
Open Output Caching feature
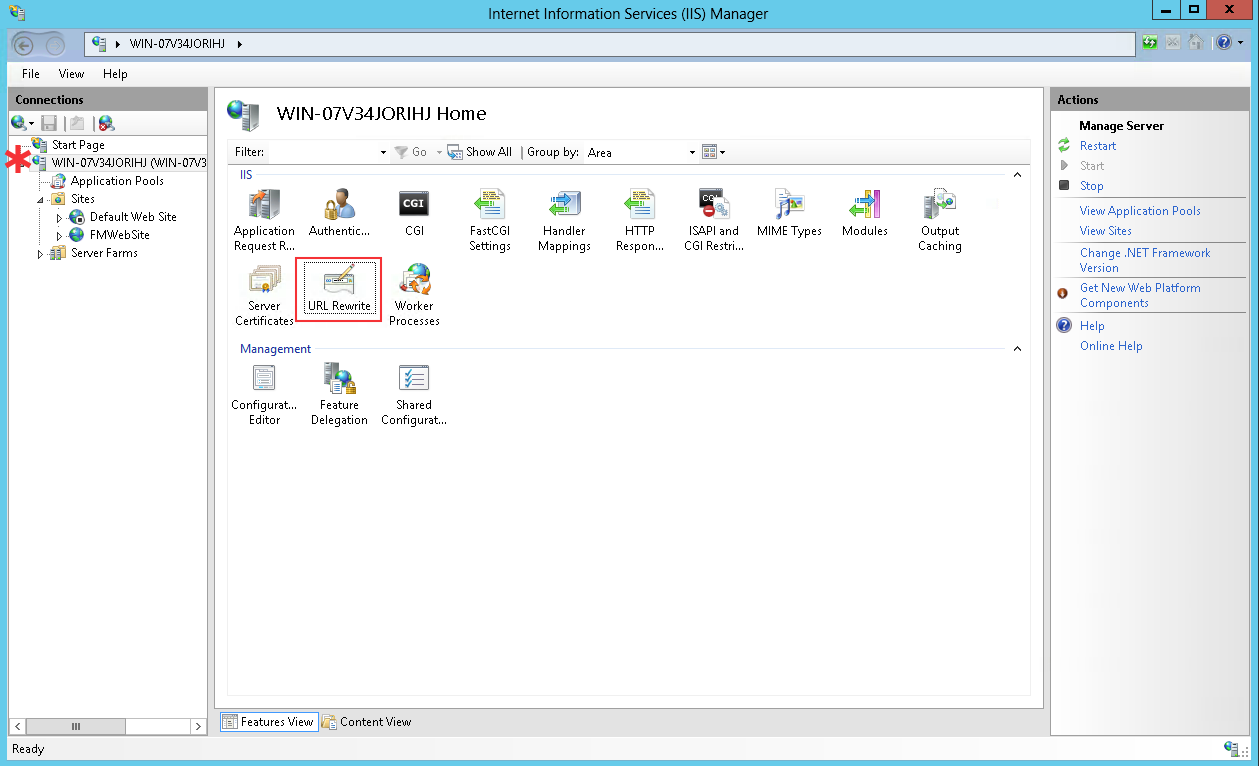point(940,220)
